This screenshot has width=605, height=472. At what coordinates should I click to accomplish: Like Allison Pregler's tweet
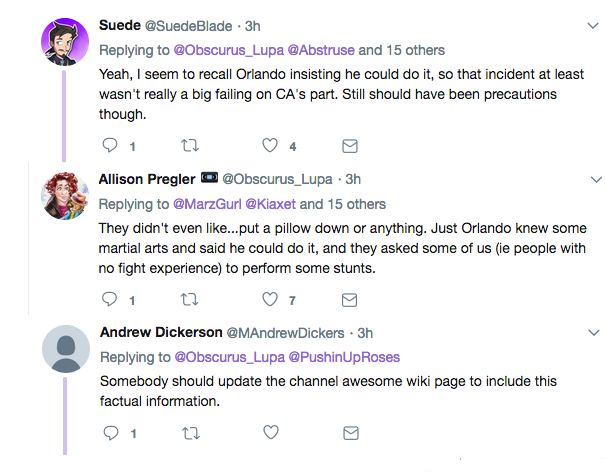(269, 299)
